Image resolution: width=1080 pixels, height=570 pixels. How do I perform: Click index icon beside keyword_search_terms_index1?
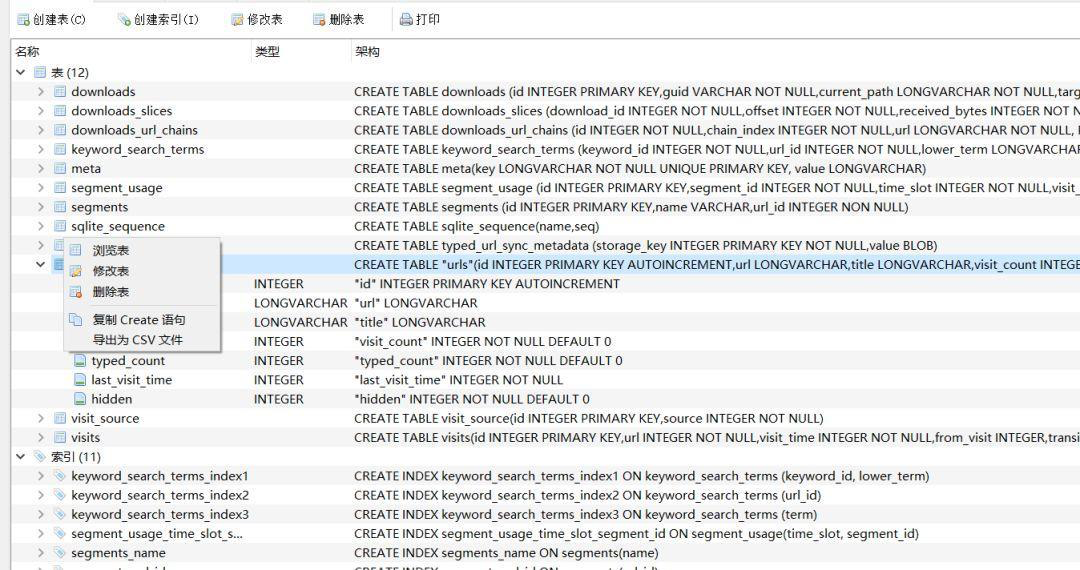tap(60, 476)
